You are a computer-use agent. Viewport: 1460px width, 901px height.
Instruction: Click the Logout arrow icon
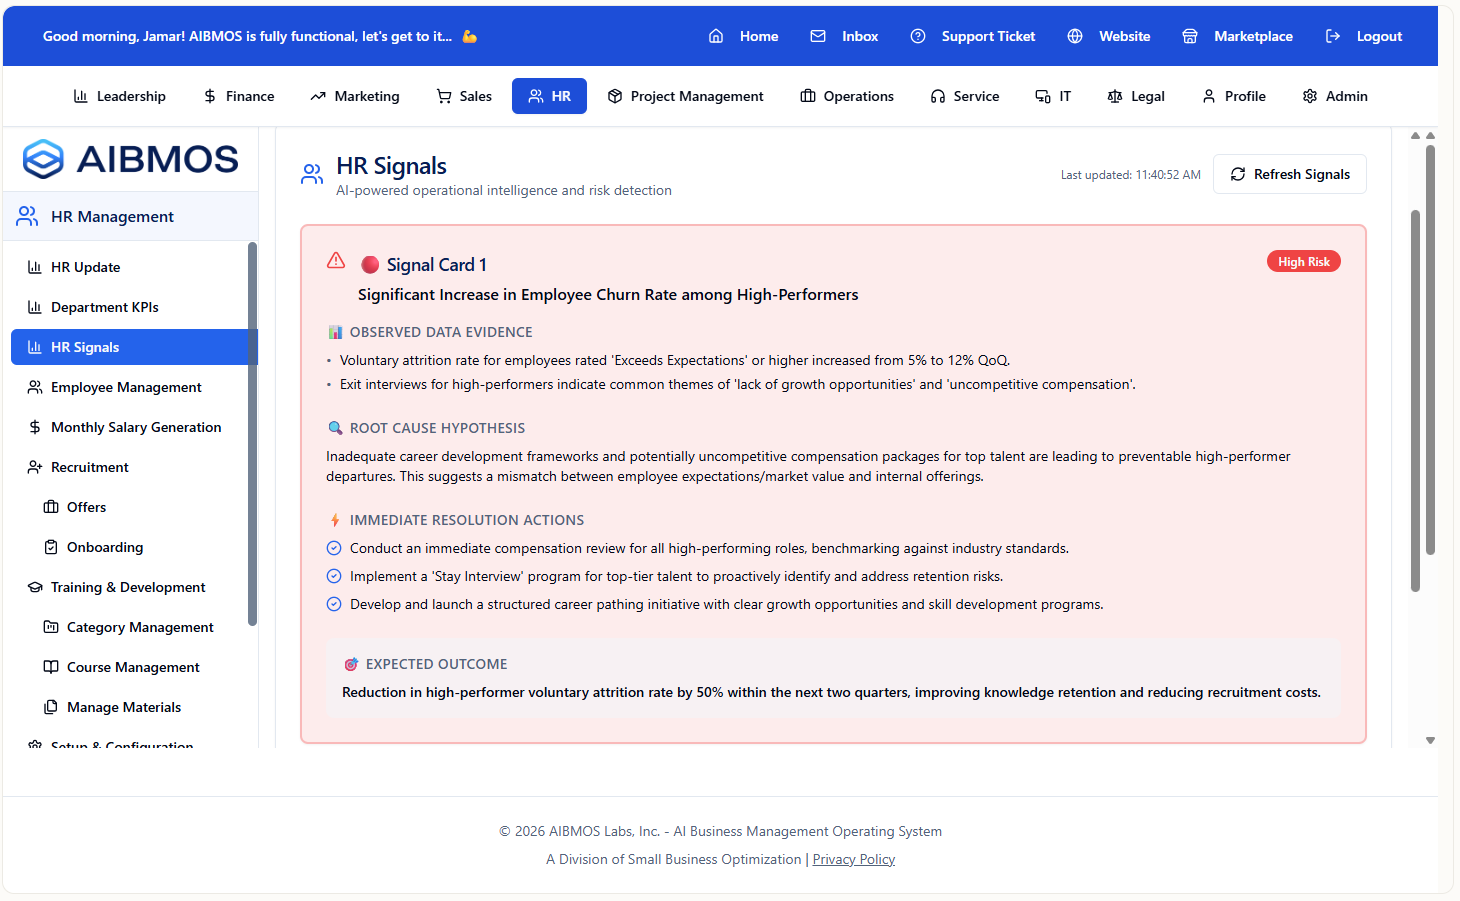point(1333,36)
